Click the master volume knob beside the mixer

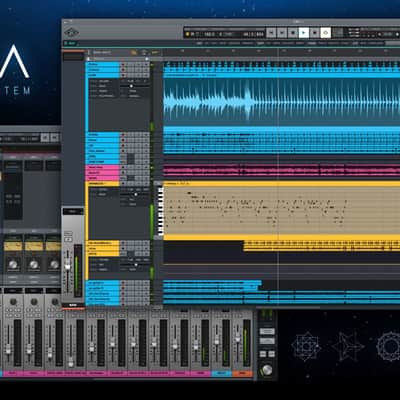pyautogui.click(x=267, y=370)
